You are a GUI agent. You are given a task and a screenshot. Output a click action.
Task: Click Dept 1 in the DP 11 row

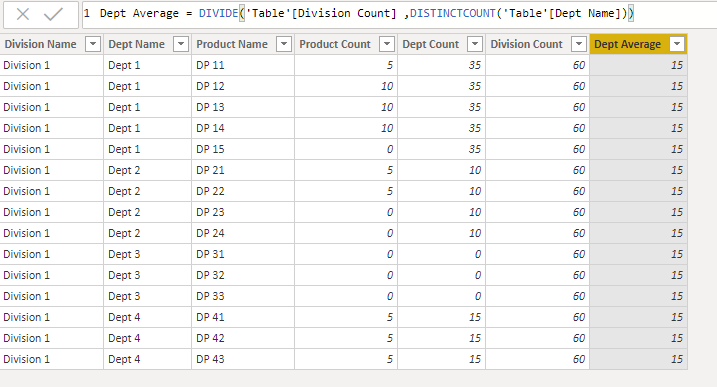147,65
